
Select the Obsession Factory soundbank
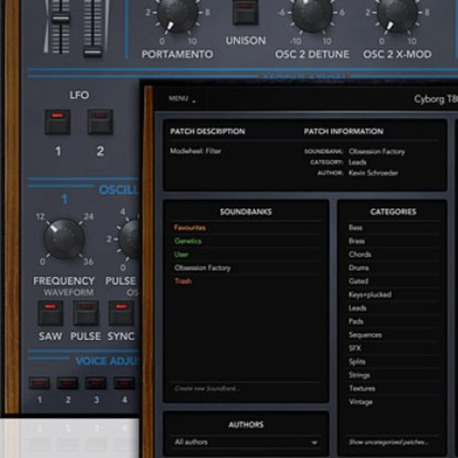(x=246, y=268)
